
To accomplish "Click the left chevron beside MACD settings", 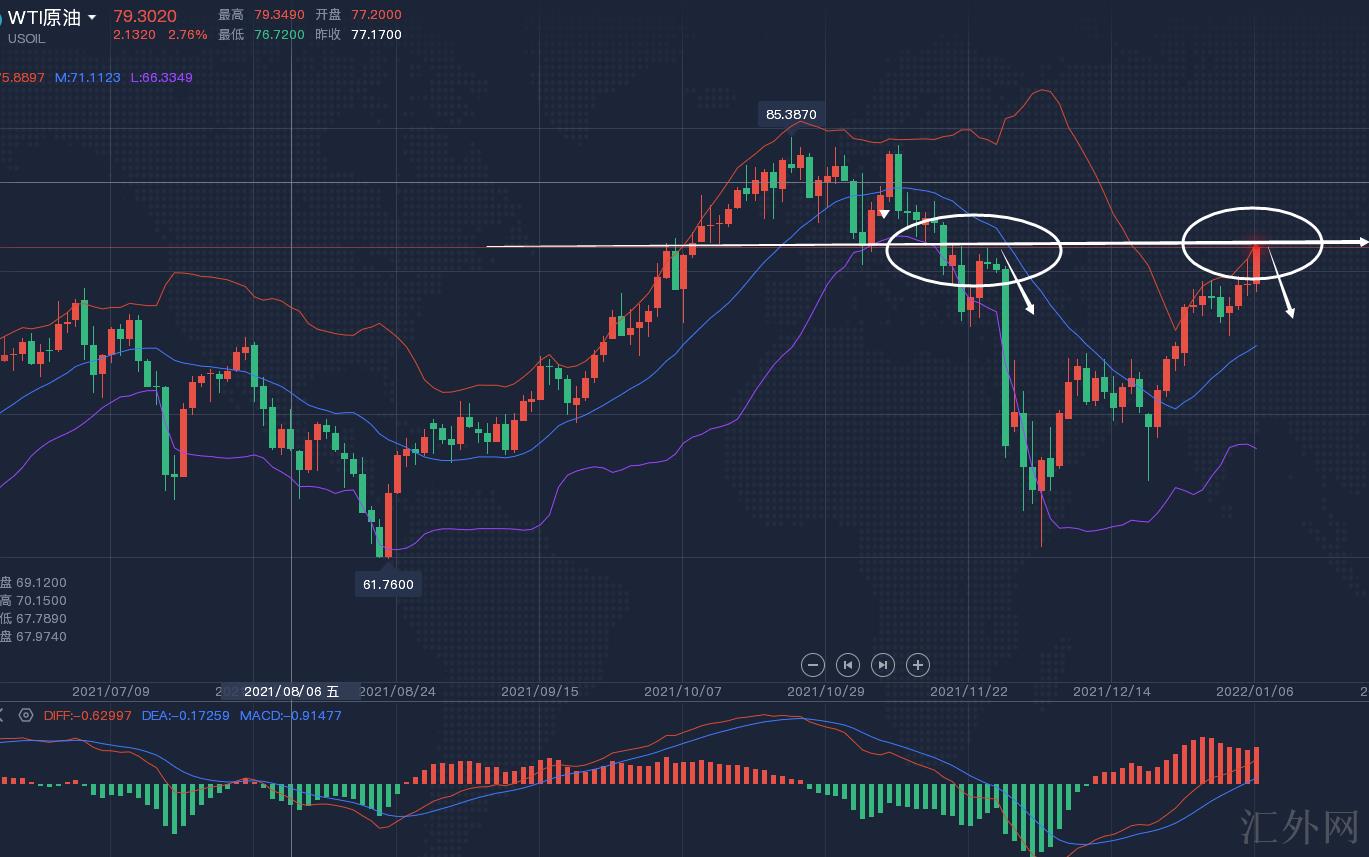I will click(x=3, y=715).
